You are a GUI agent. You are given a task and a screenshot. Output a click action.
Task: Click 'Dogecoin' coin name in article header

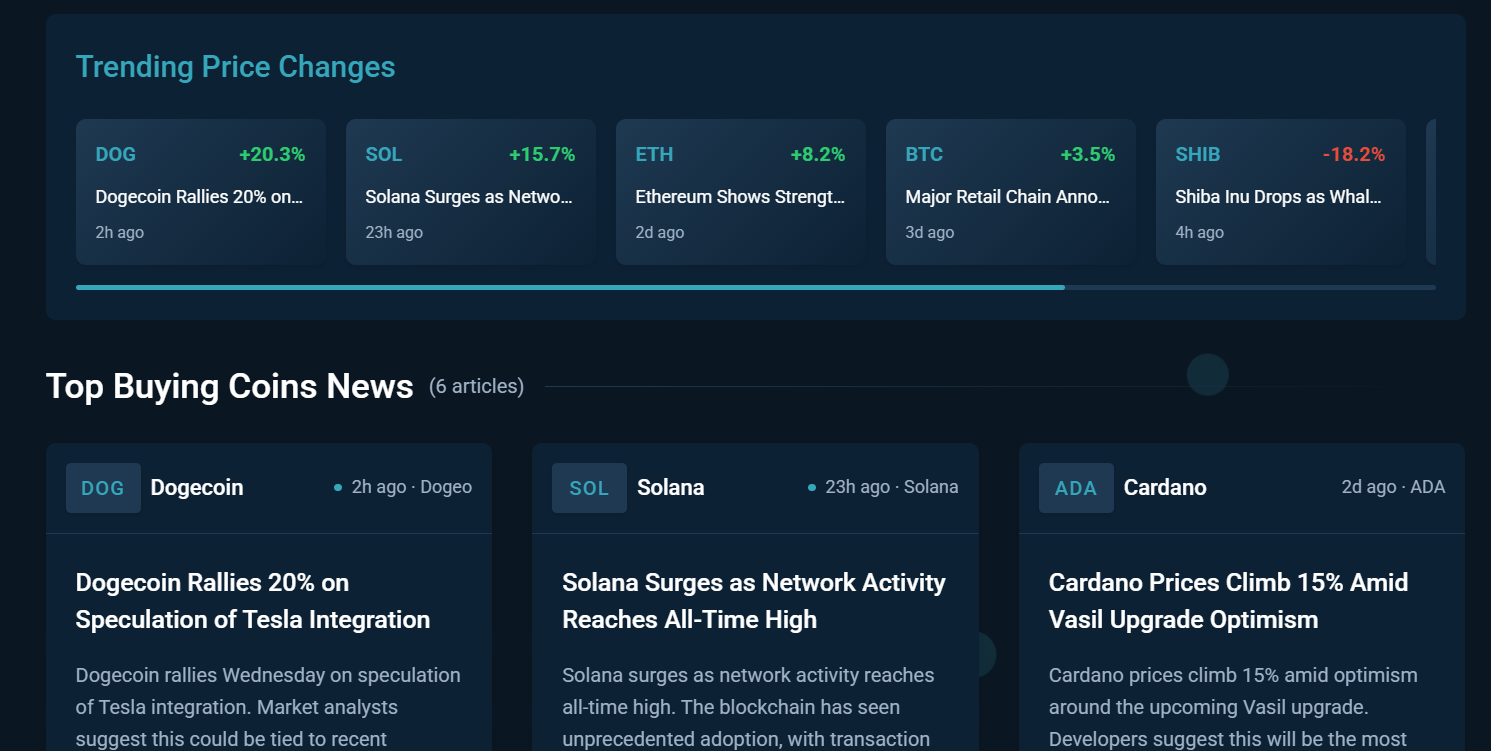197,488
